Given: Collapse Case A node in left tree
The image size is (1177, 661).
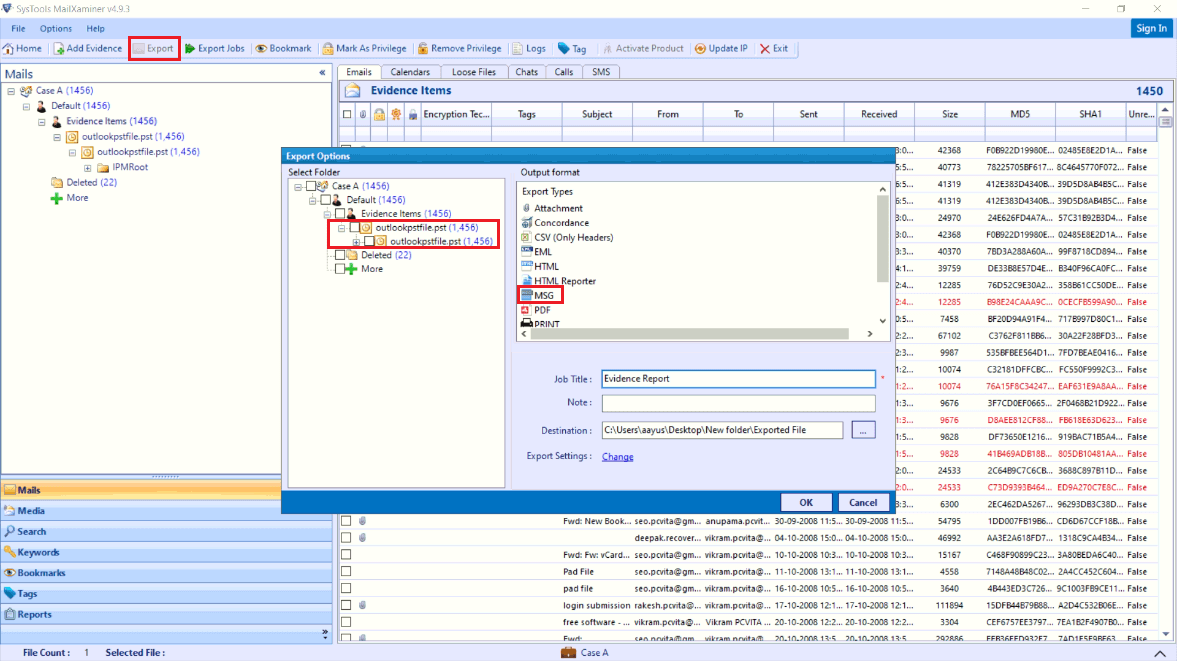Looking at the screenshot, I should 11,91.
